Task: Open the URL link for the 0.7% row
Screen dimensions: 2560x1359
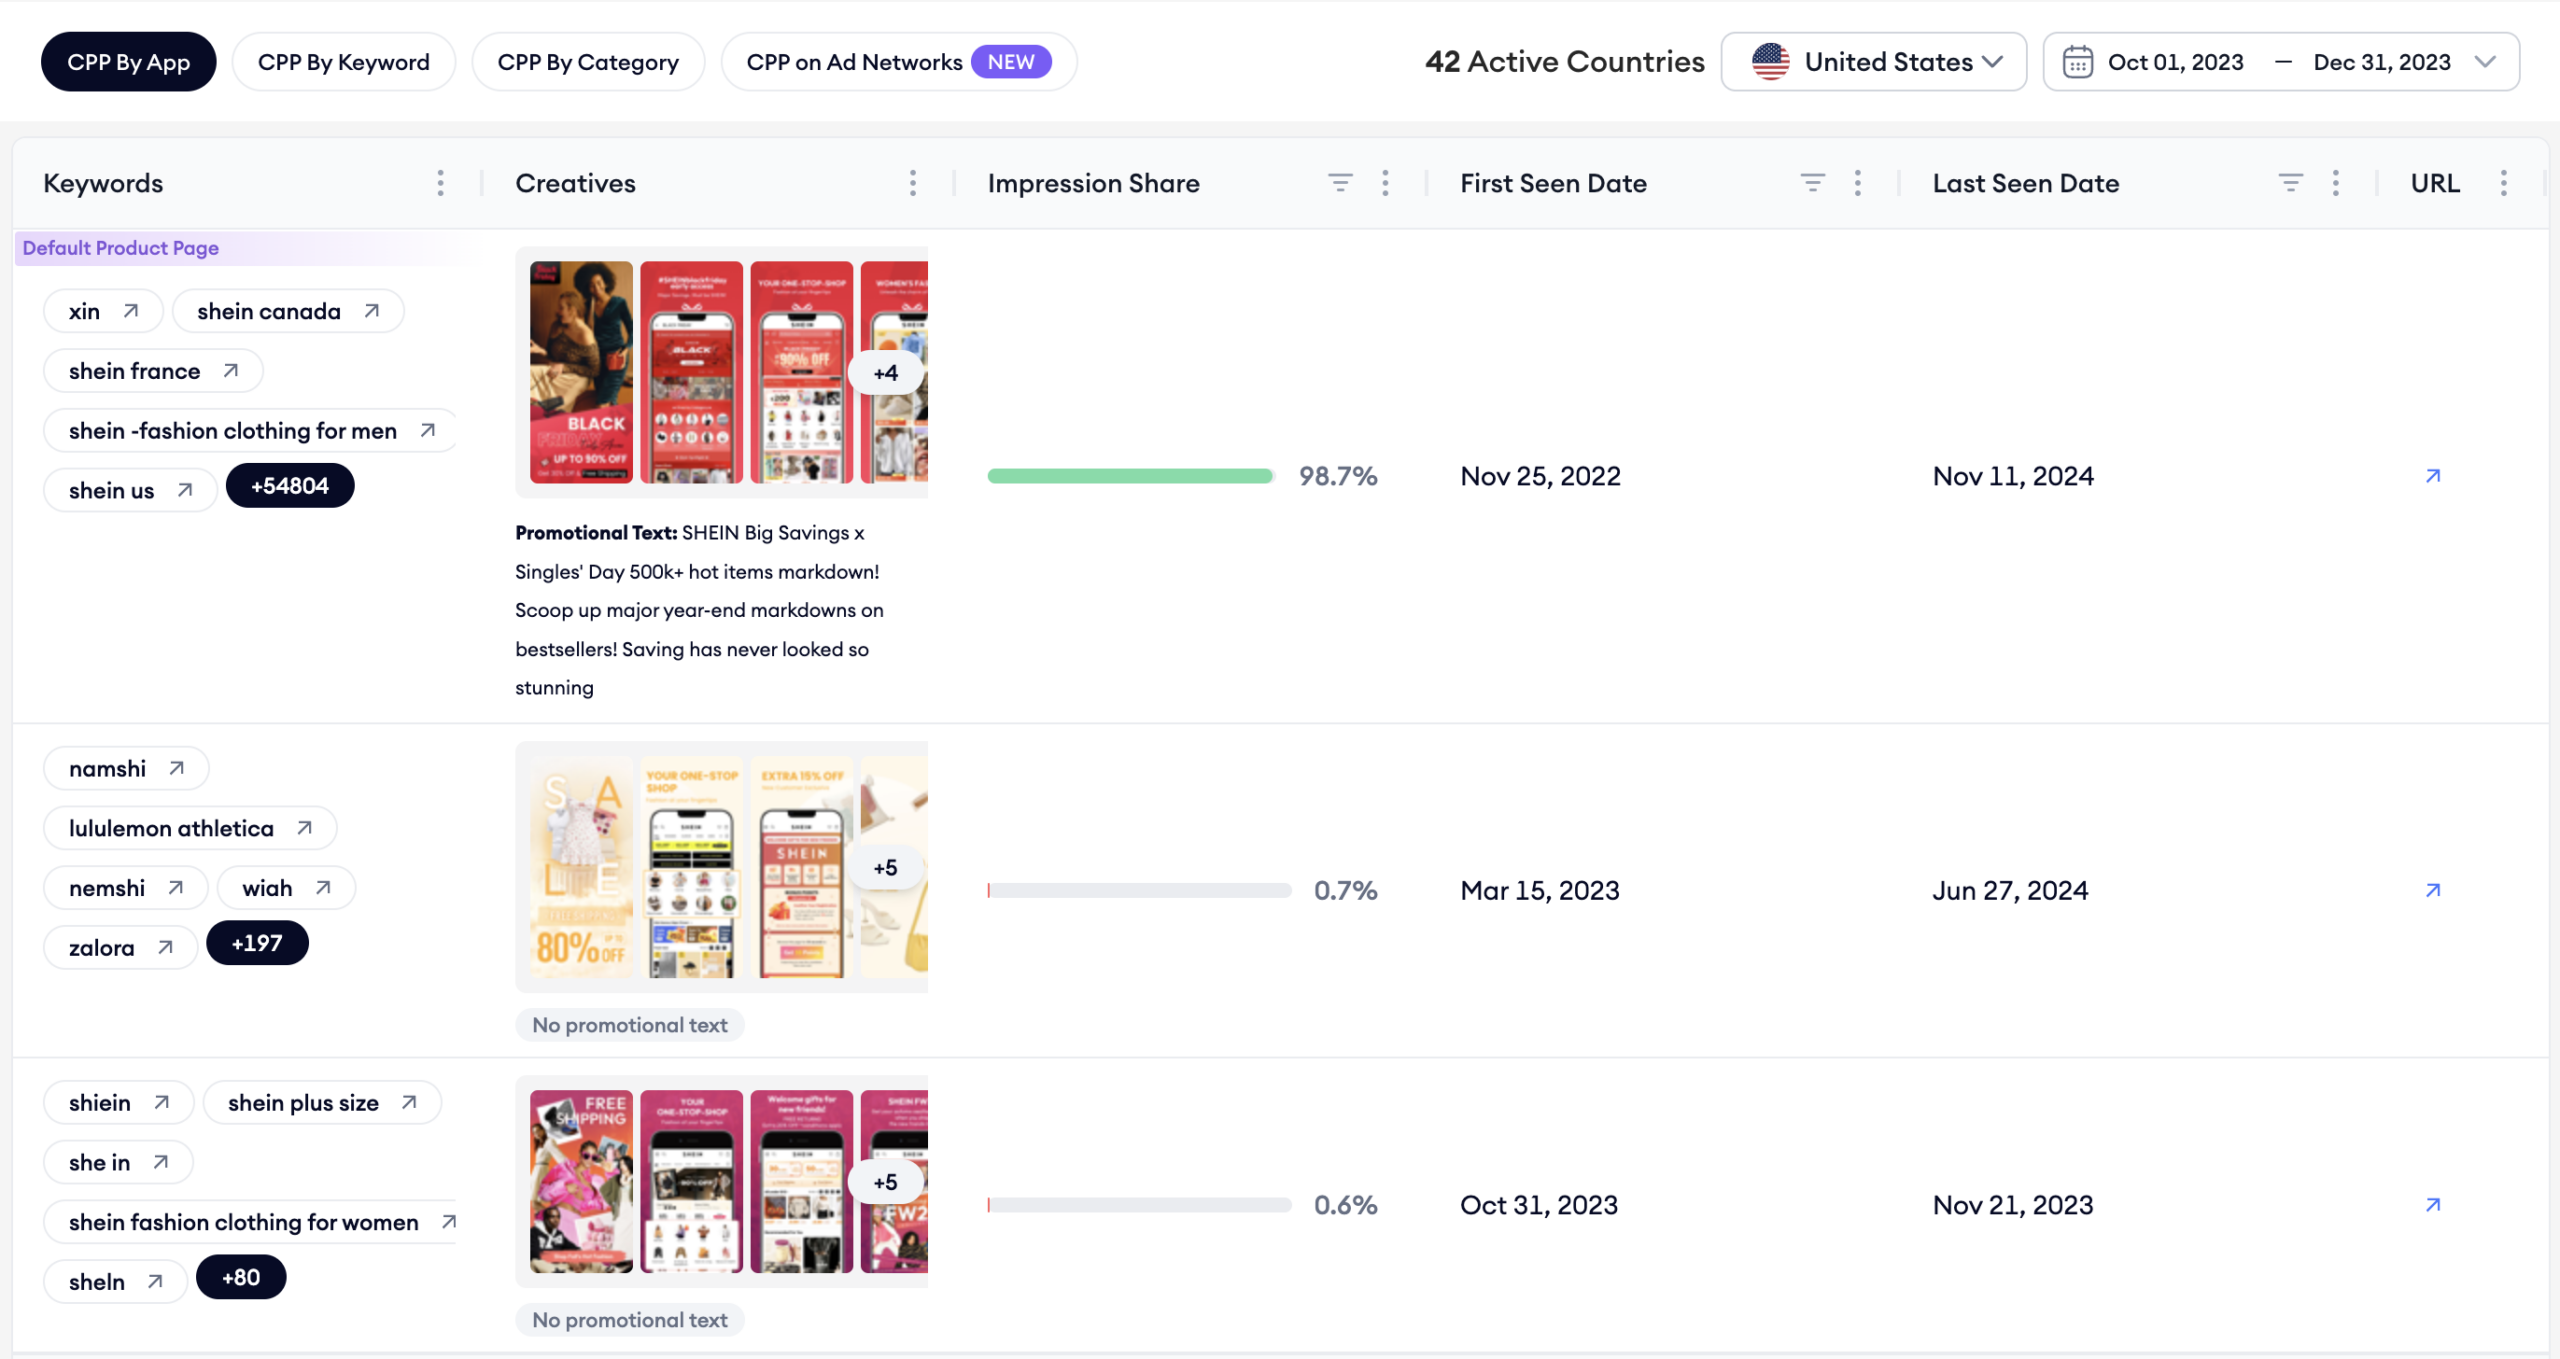Action: (x=2433, y=890)
